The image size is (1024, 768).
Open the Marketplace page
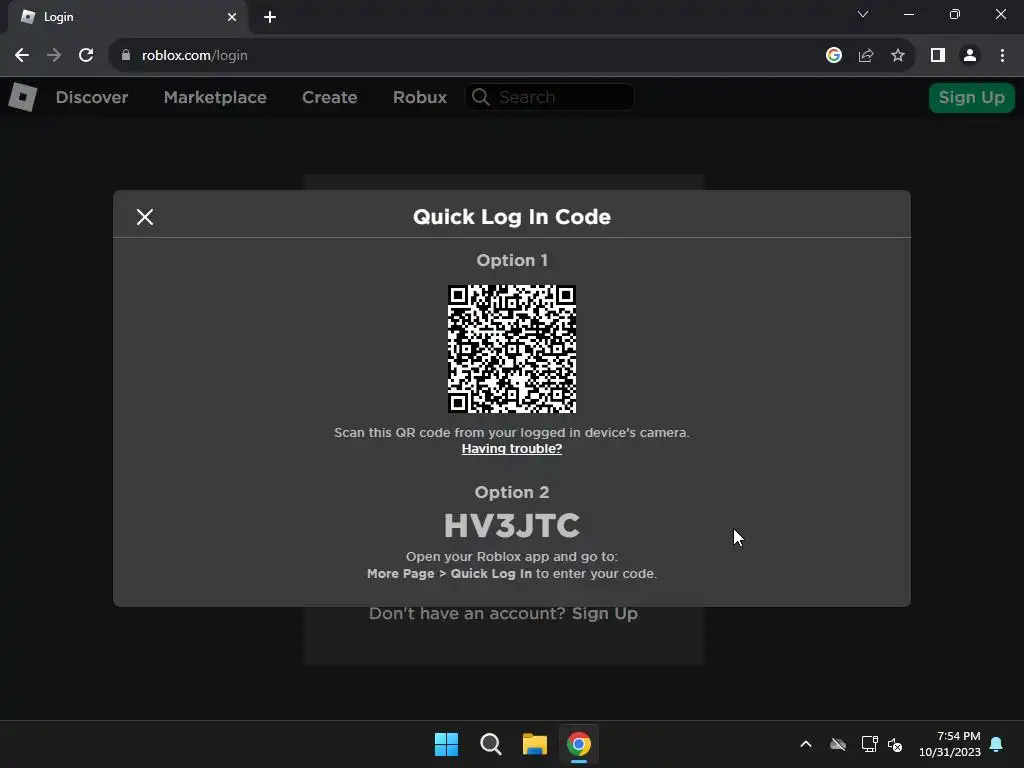[215, 97]
